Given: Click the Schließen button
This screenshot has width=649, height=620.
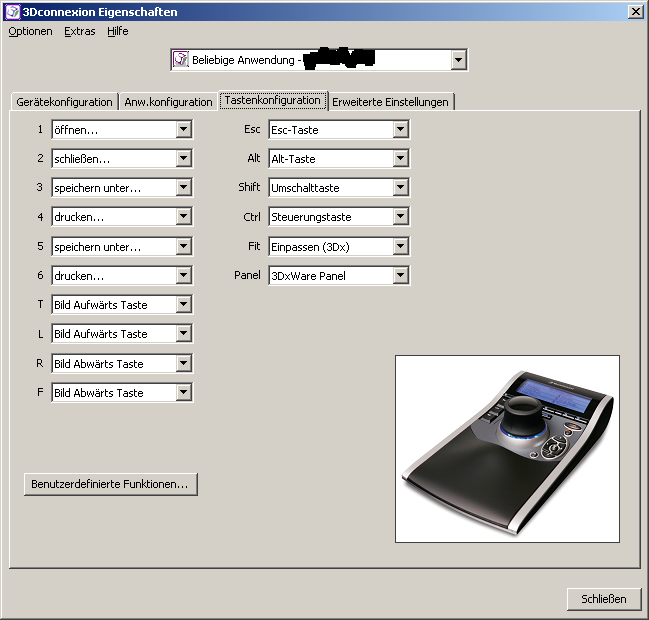Looking at the screenshot, I should point(604,599).
